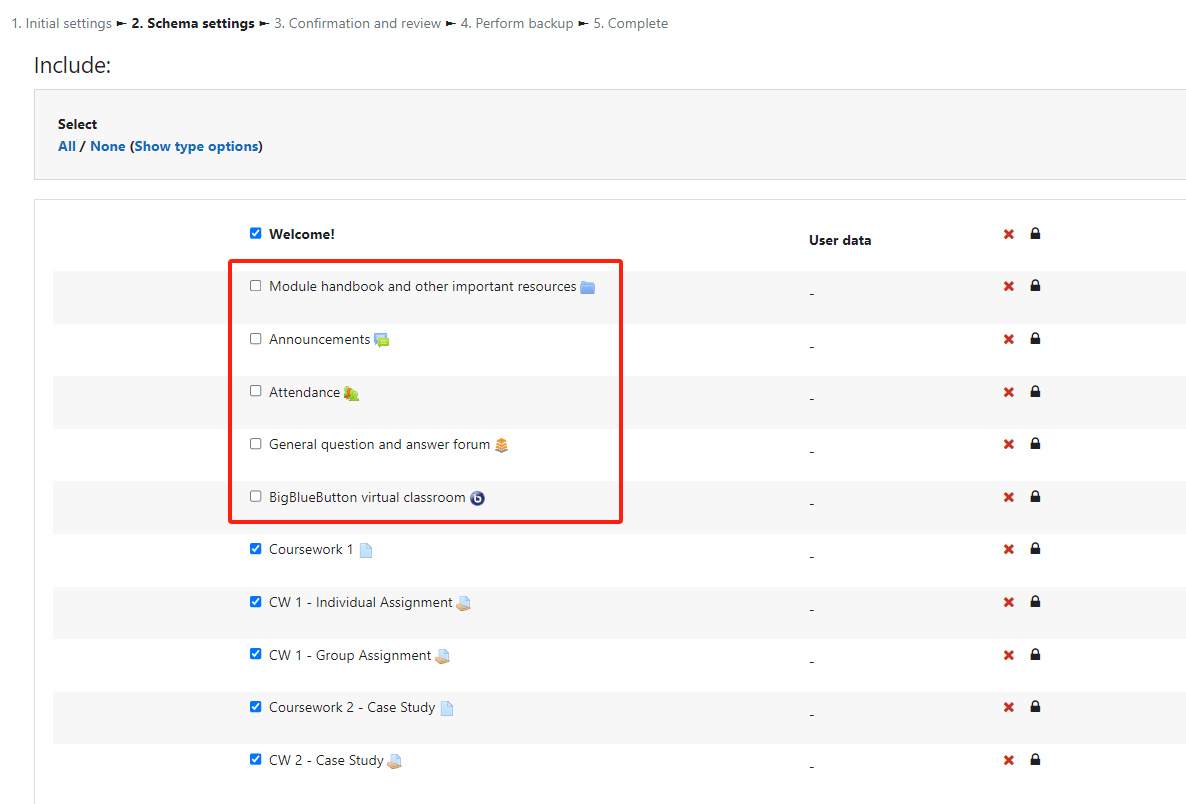Screen dimensions: 1186x804
Task: Click the page icon next to Coursework 1
Action: (365, 550)
